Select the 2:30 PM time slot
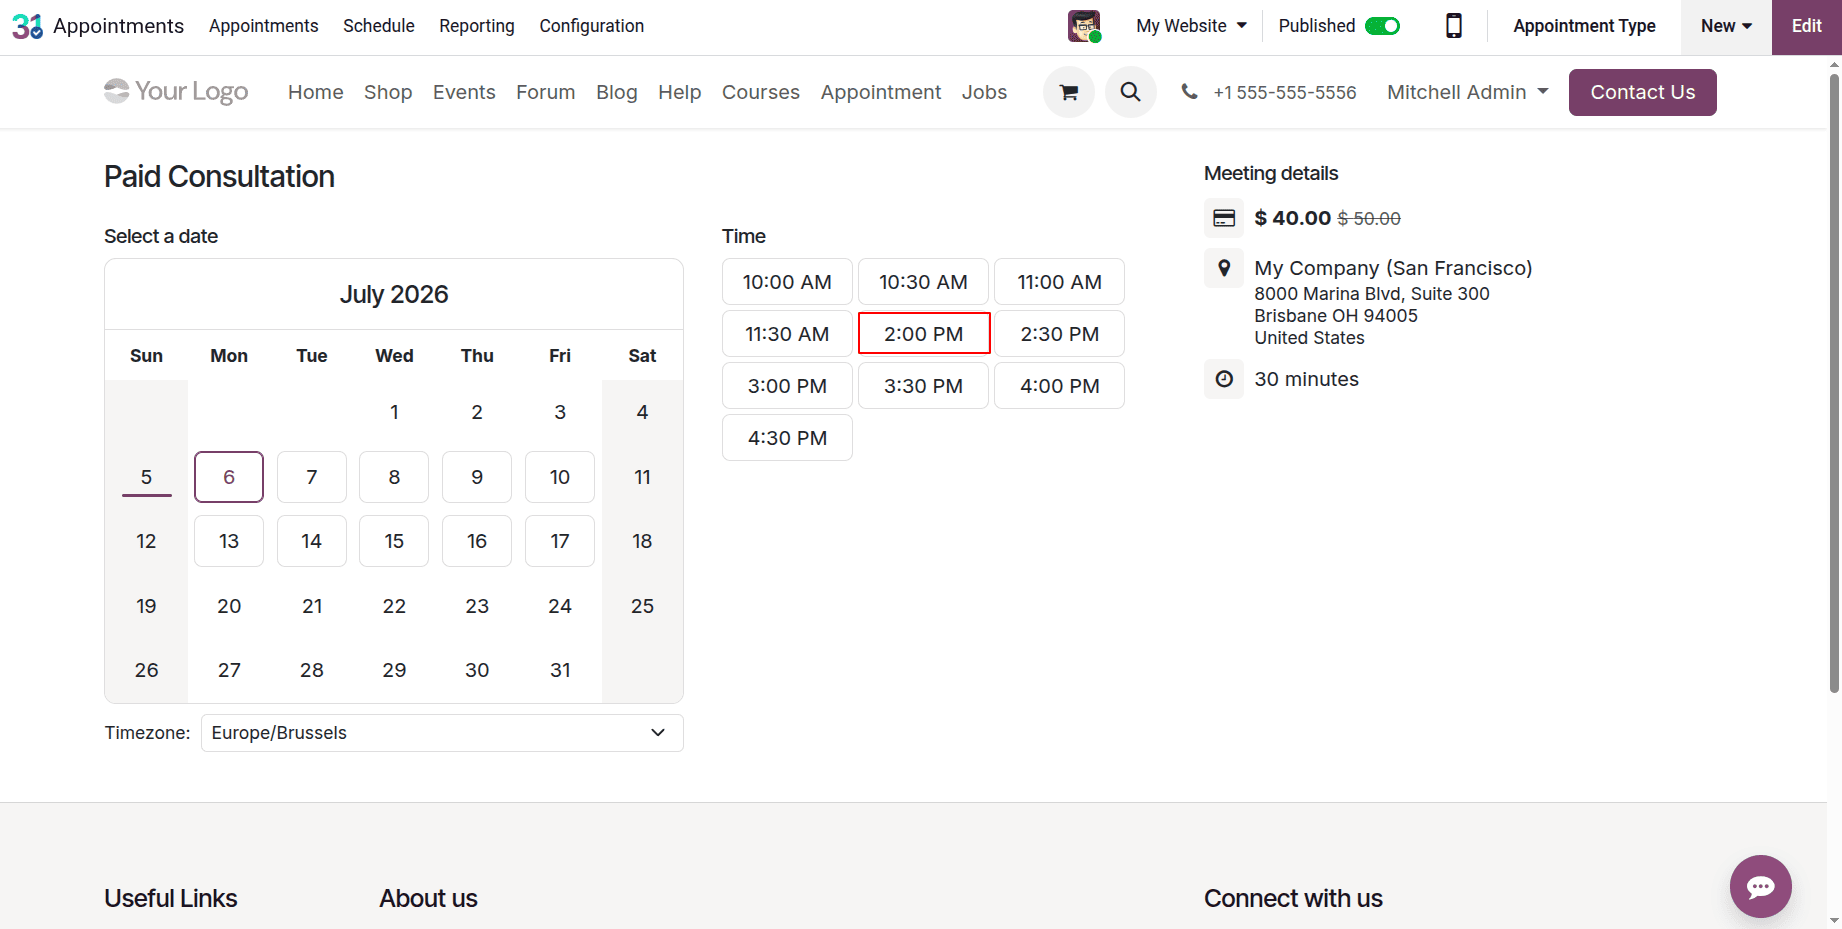The image size is (1842, 929). [1060, 334]
